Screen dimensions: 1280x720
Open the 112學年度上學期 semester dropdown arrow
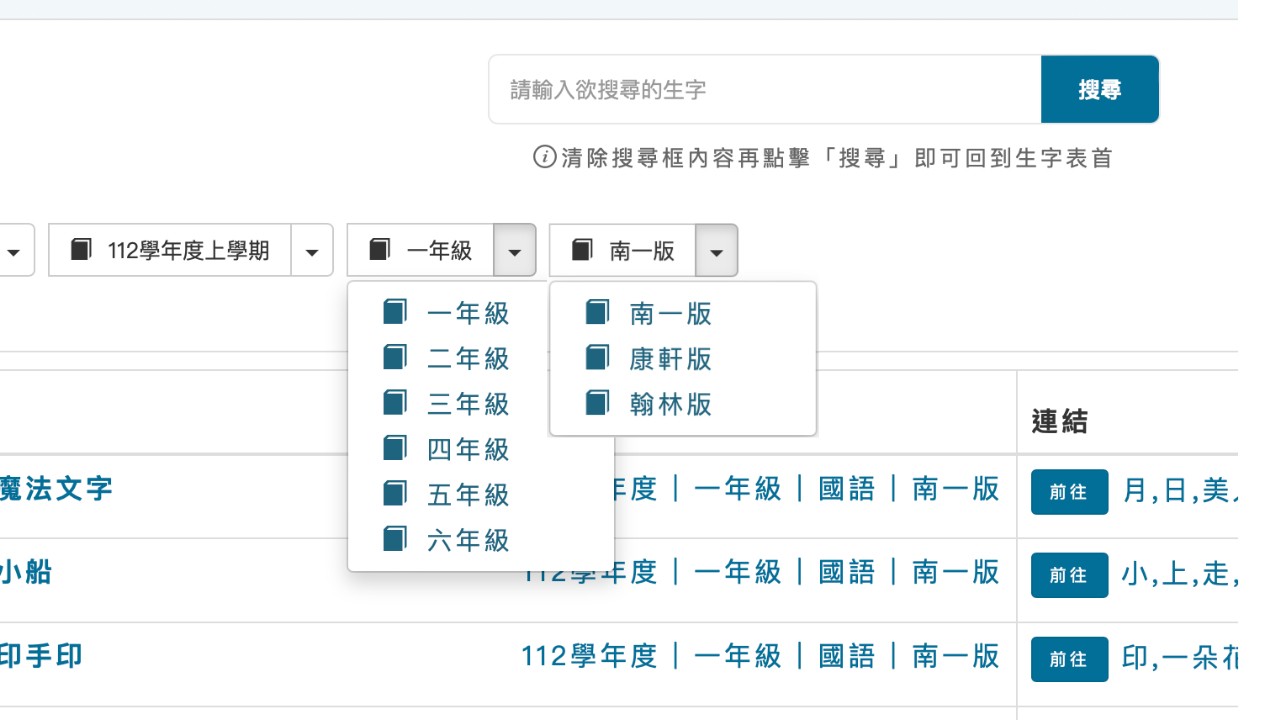click(312, 250)
